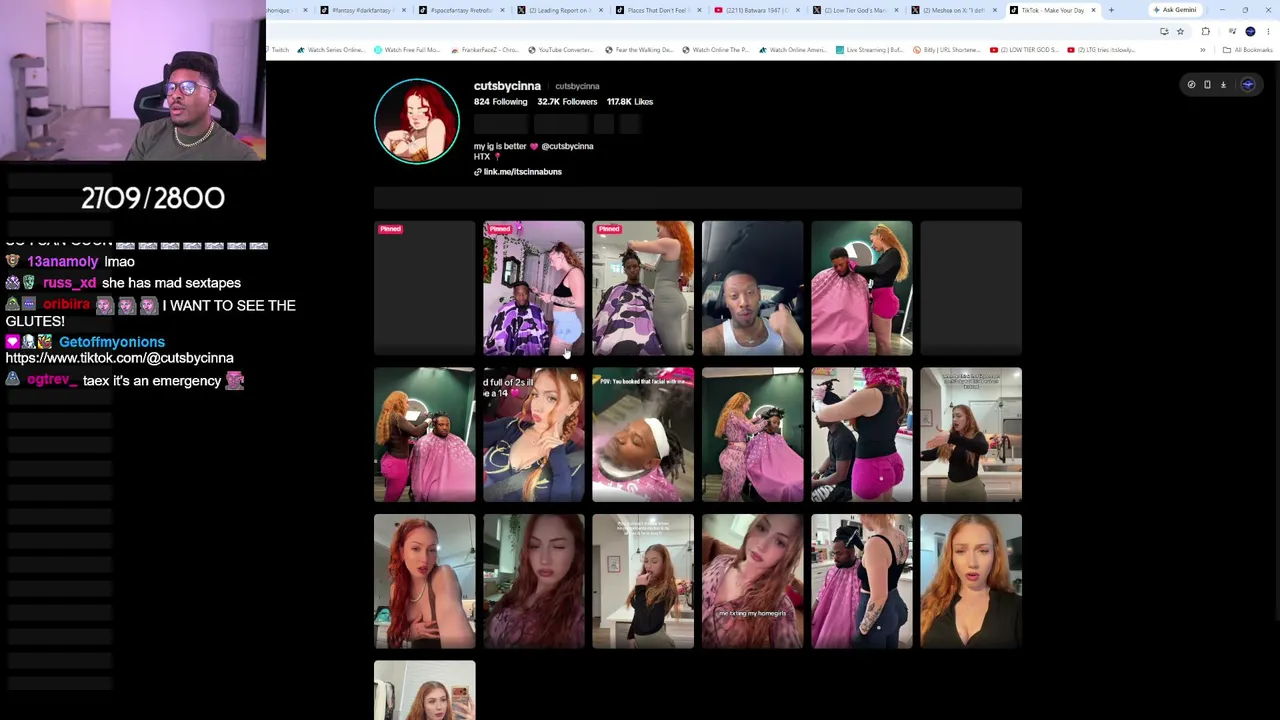Click the Ask Gemini button
Image resolution: width=1280 pixels, height=720 pixels.
pos(1175,10)
